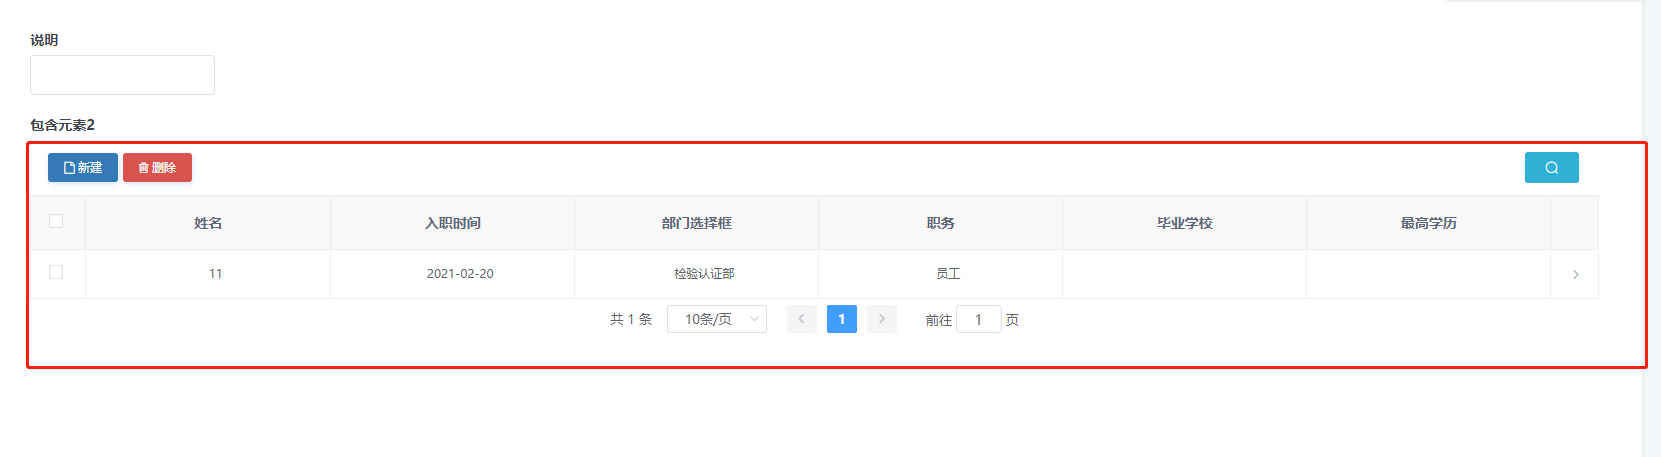Focus the 前往 page jump input
Image resolution: width=1661 pixels, height=457 pixels.
click(x=979, y=319)
